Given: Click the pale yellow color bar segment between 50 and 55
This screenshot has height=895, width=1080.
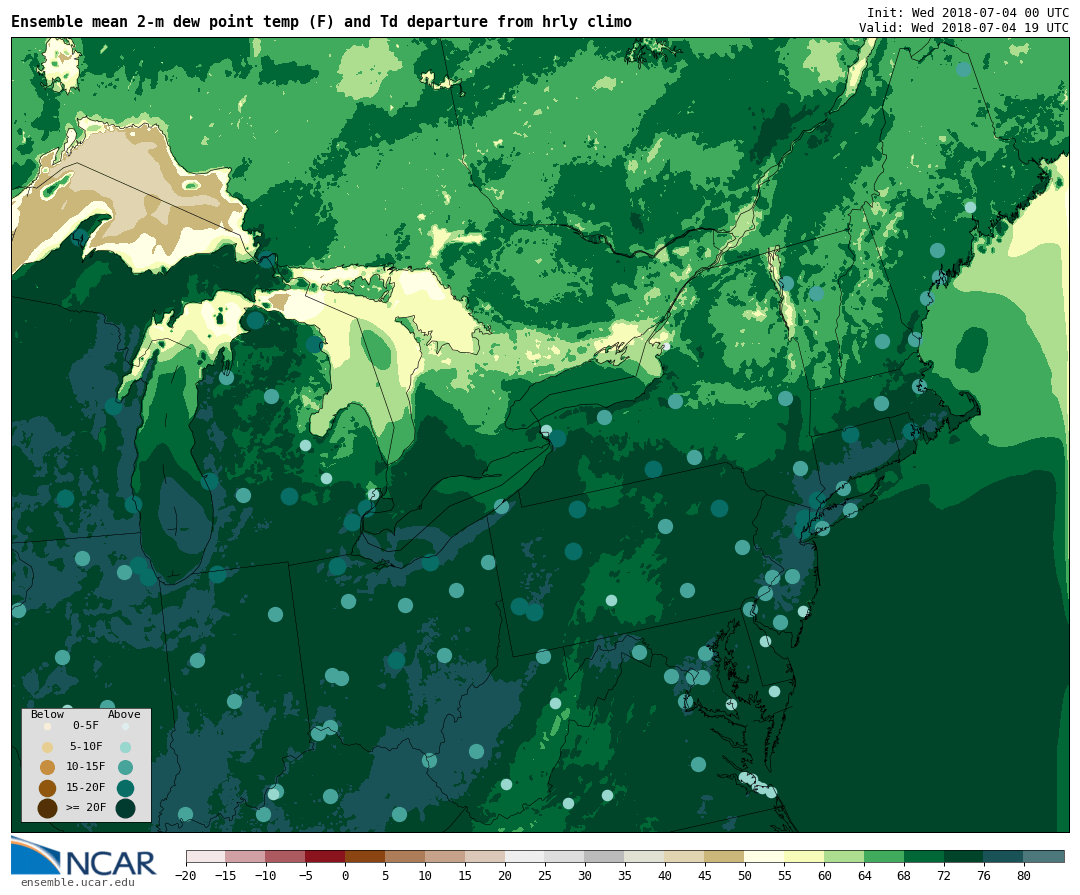Looking at the screenshot, I should (x=765, y=856).
